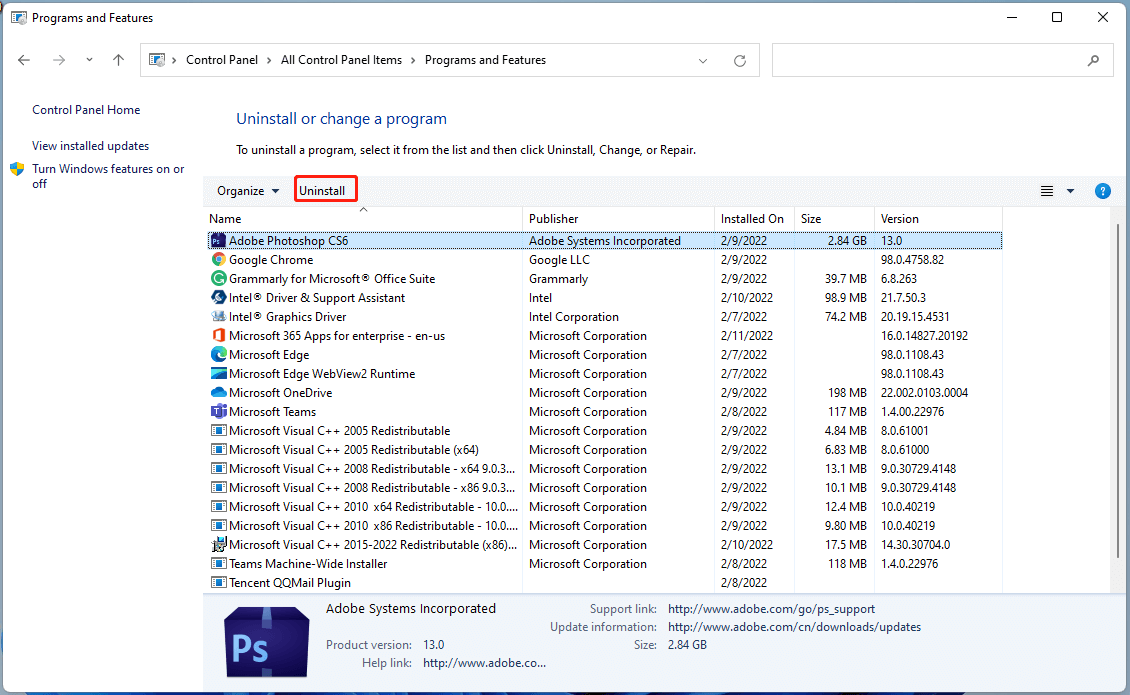Click the change view list icon
Viewport: 1130px width, 695px height.
click(1047, 191)
